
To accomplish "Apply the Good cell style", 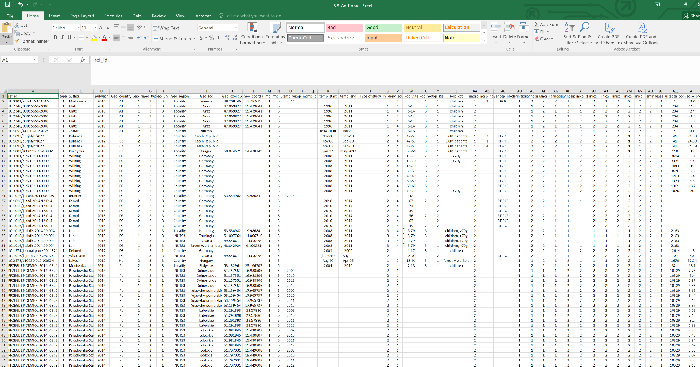I will (x=383, y=28).
